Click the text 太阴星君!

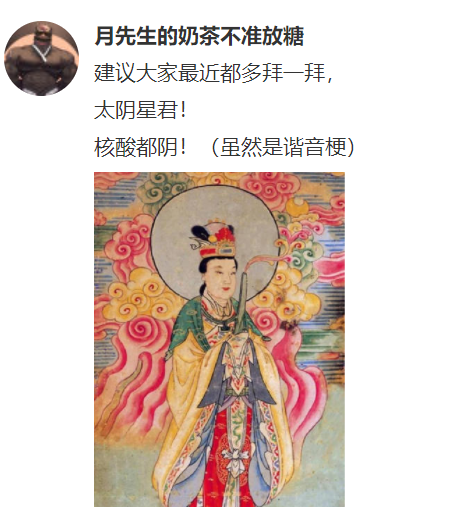coord(139,110)
